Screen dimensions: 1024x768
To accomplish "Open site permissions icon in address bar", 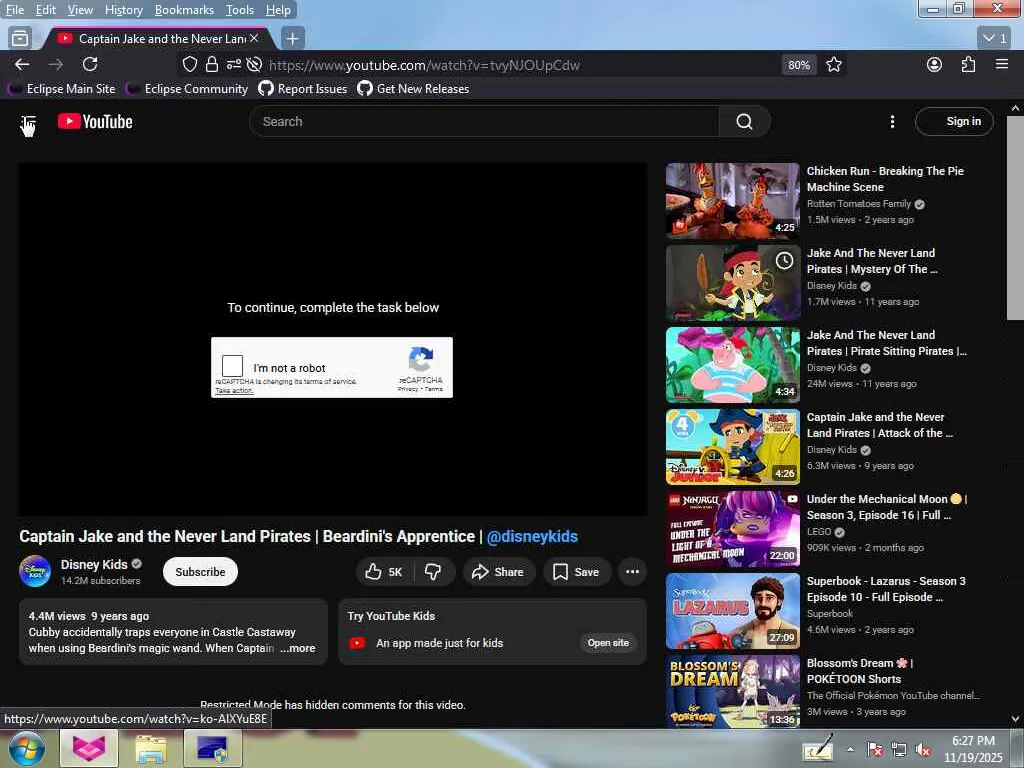I will point(233,65).
